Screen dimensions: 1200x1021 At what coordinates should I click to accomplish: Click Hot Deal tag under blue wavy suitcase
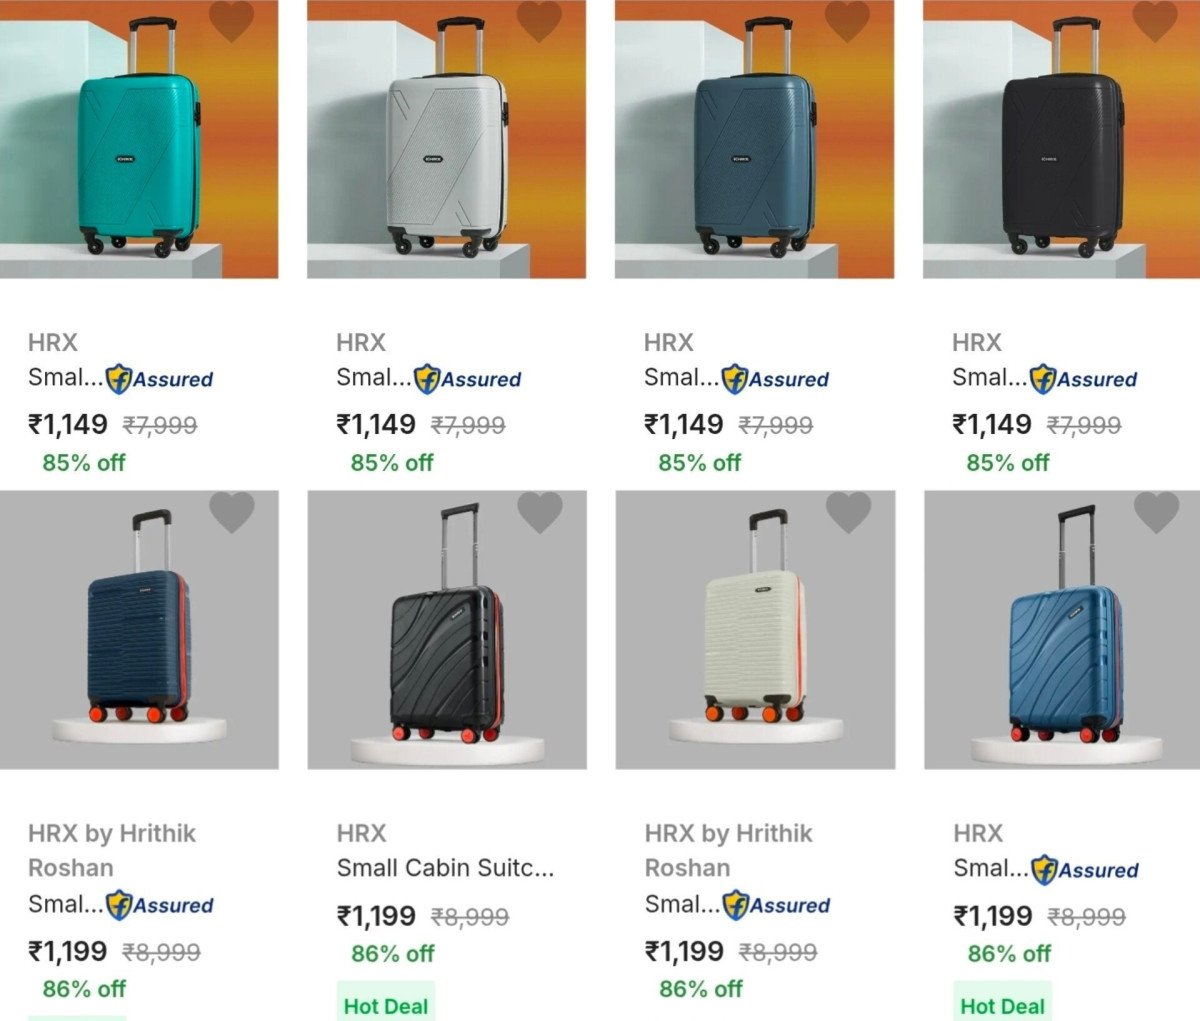(x=1002, y=1006)
